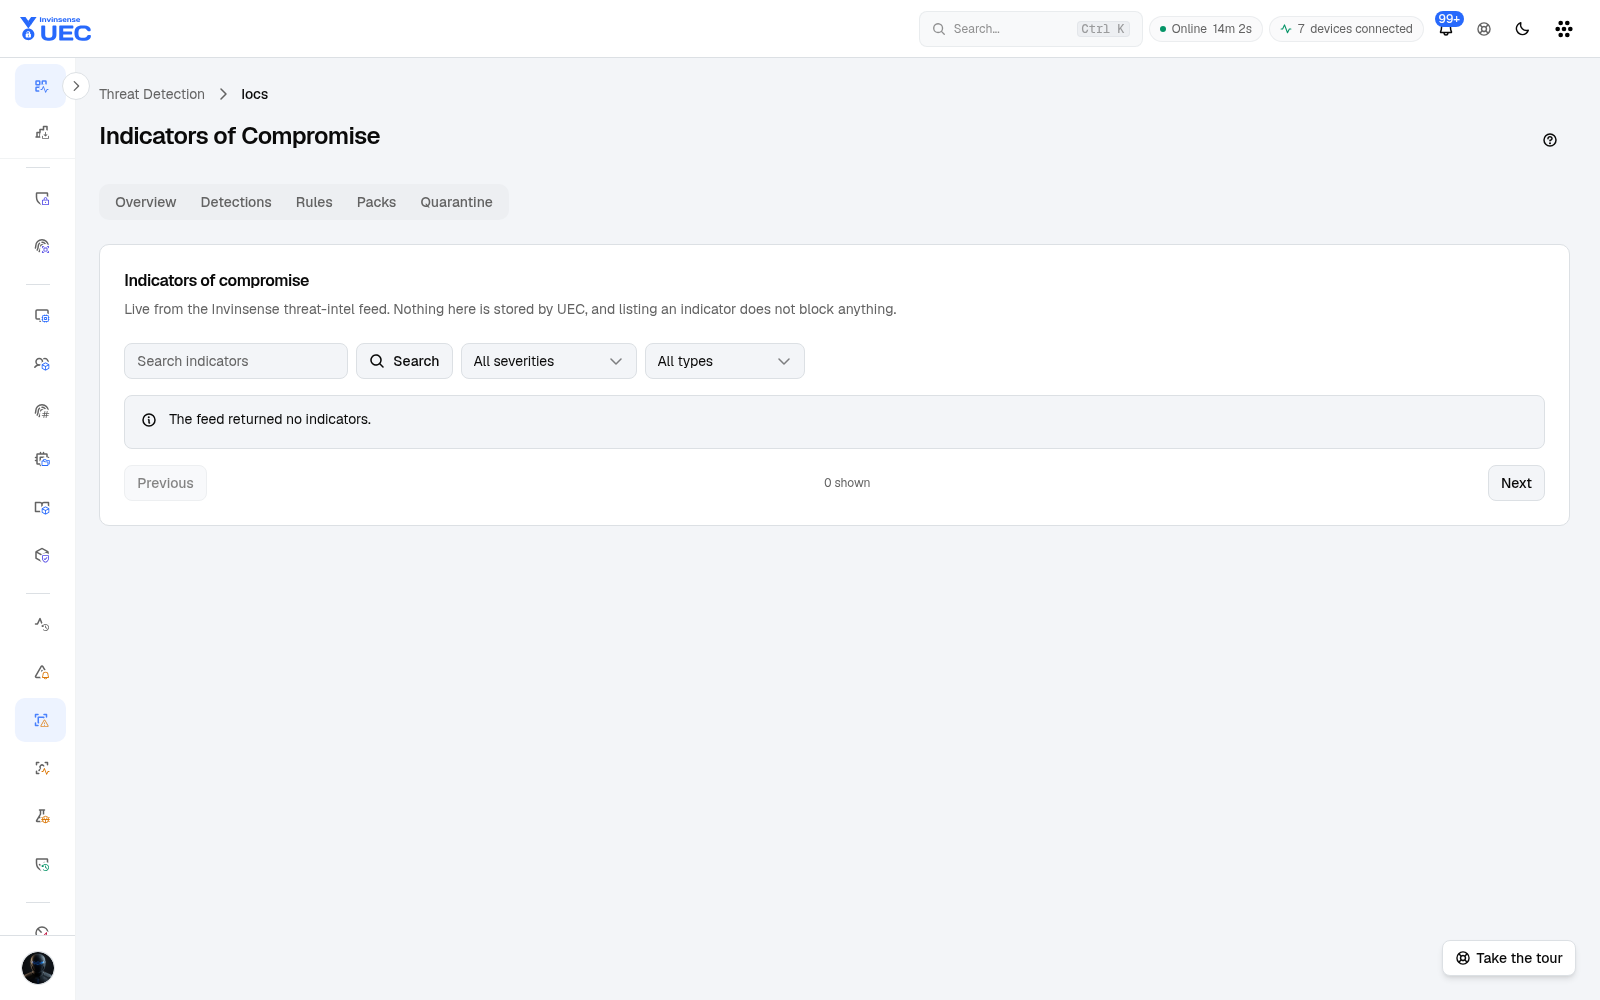Open the fingerprint scan sidebar icon
Image resolution: width=1600 pixels, height=1000 pixels.
coord(41,246)
